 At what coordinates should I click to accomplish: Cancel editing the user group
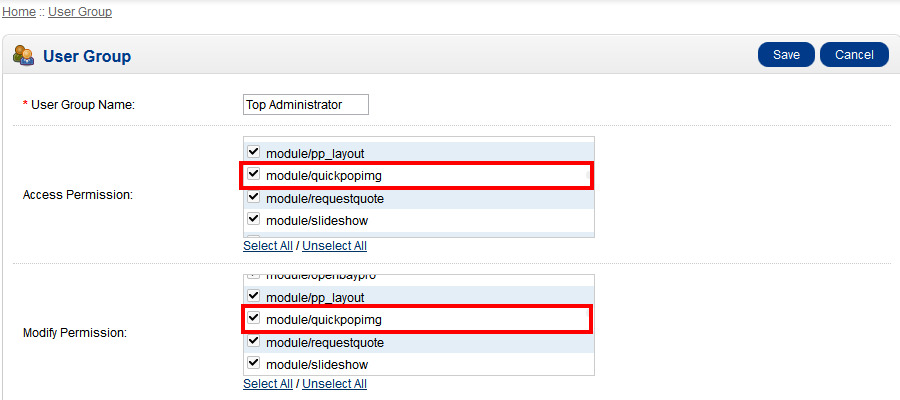[854, 55]
